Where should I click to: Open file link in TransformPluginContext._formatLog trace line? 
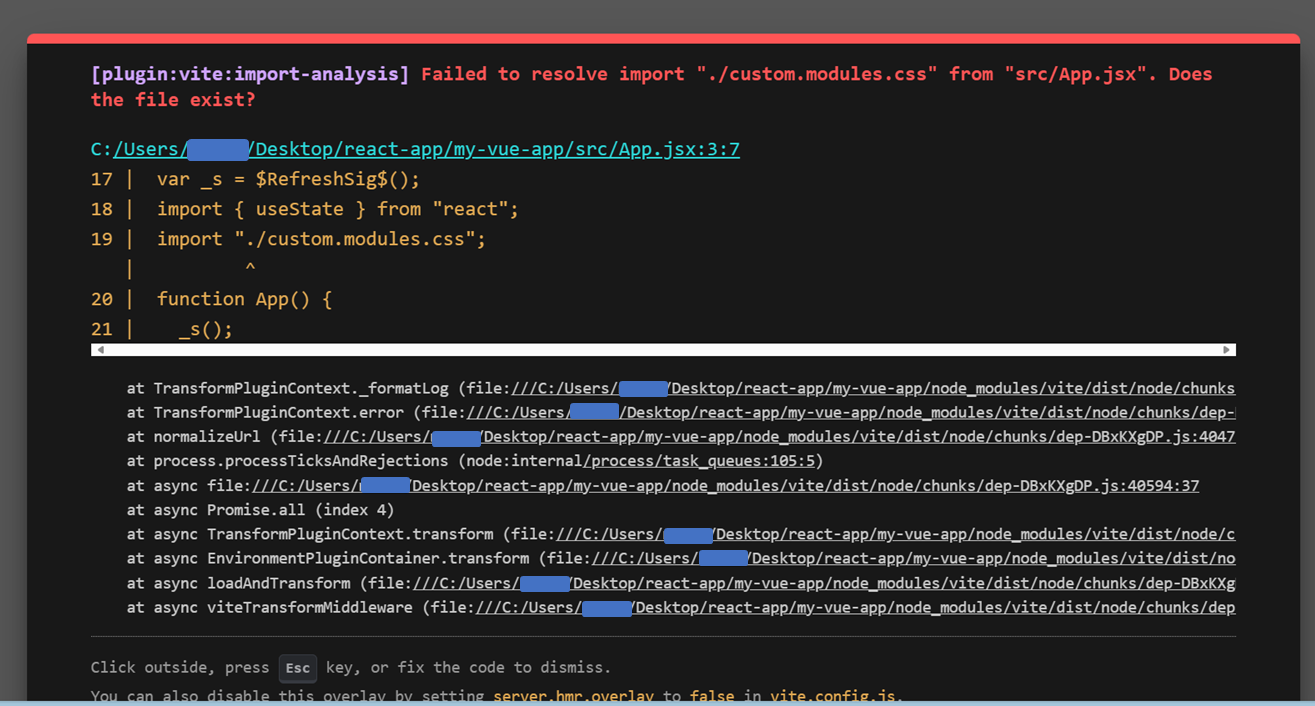pyautogui.click(x=873, y=388)
